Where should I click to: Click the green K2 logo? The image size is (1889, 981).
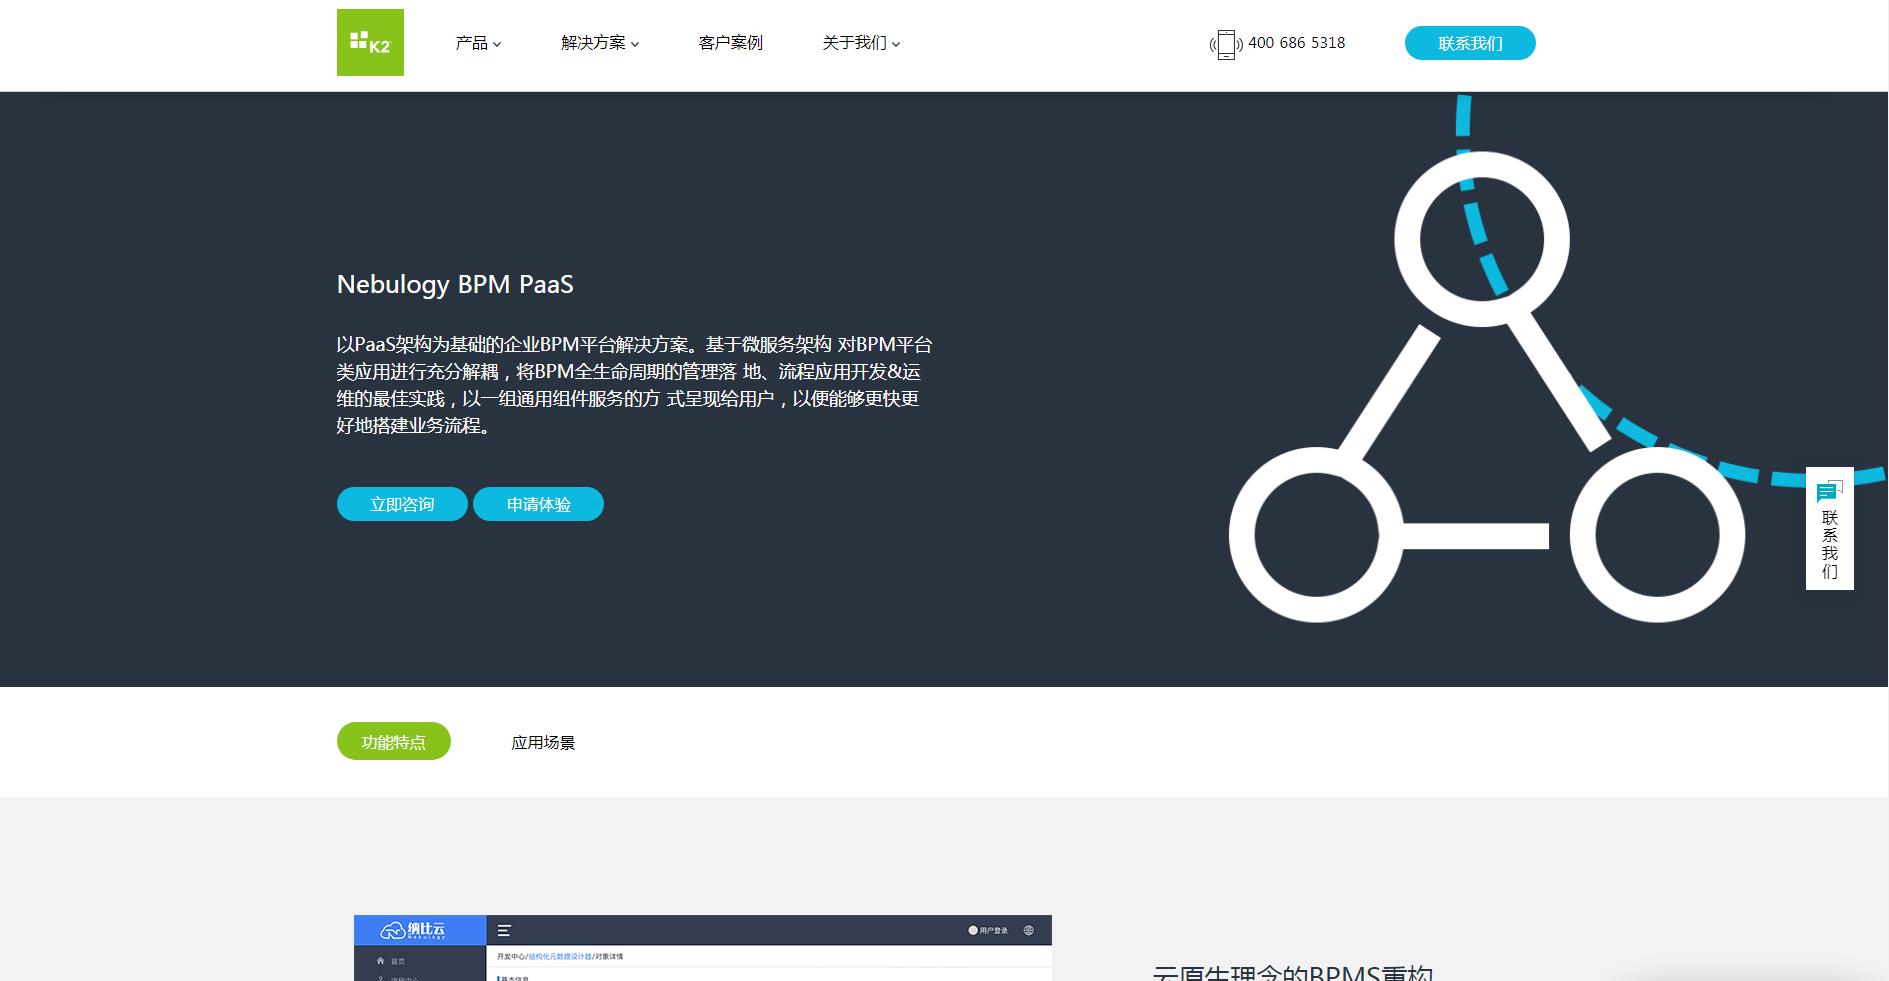pos(370,42)
